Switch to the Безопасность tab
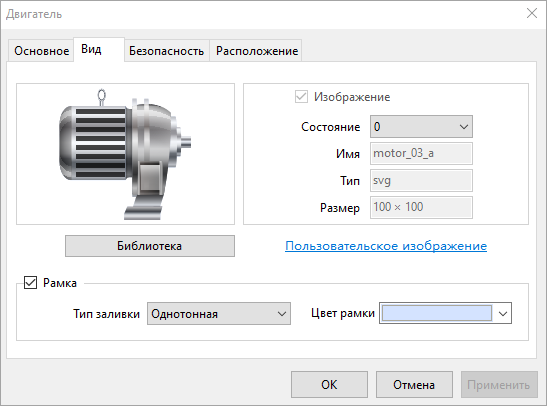 pos(166,51)
